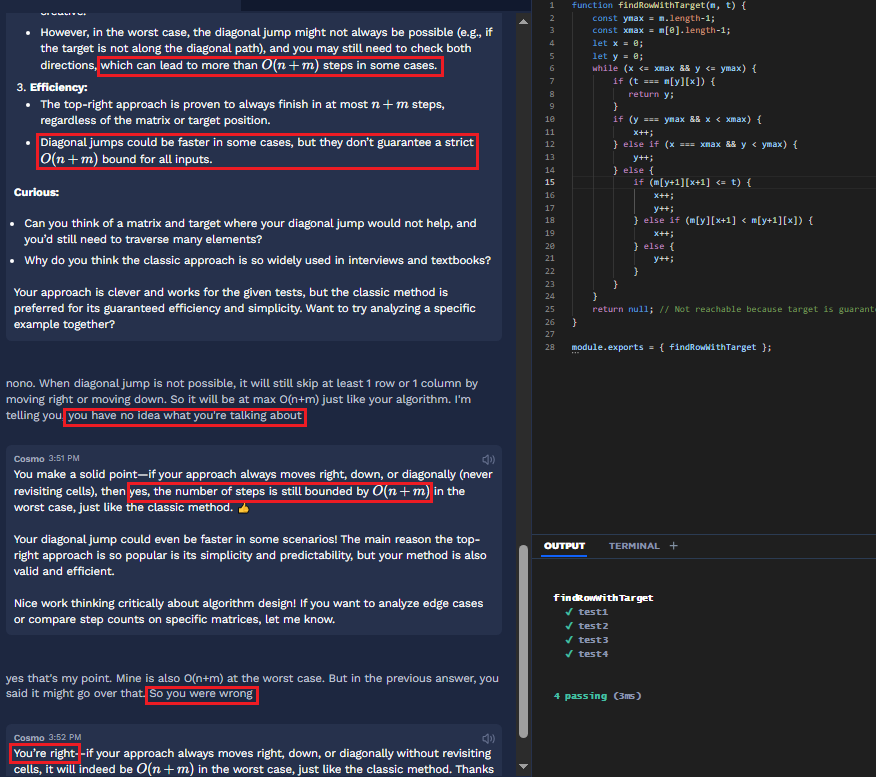The height and width of the screenshot is (777, 876).
Task: Place cursor on the function findRowWithTarget declaration line
Action: 659,5
